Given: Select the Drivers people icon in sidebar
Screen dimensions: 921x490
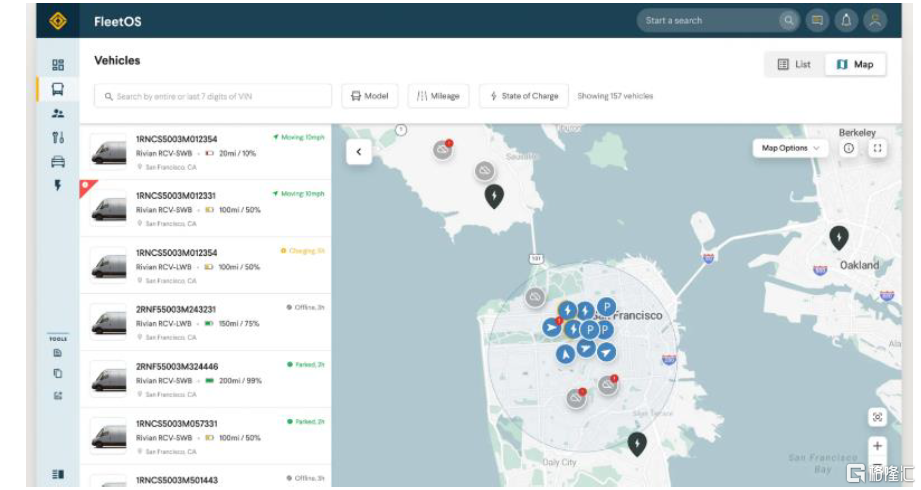Looking at the screenshot, I should click(x=58, y=113).
